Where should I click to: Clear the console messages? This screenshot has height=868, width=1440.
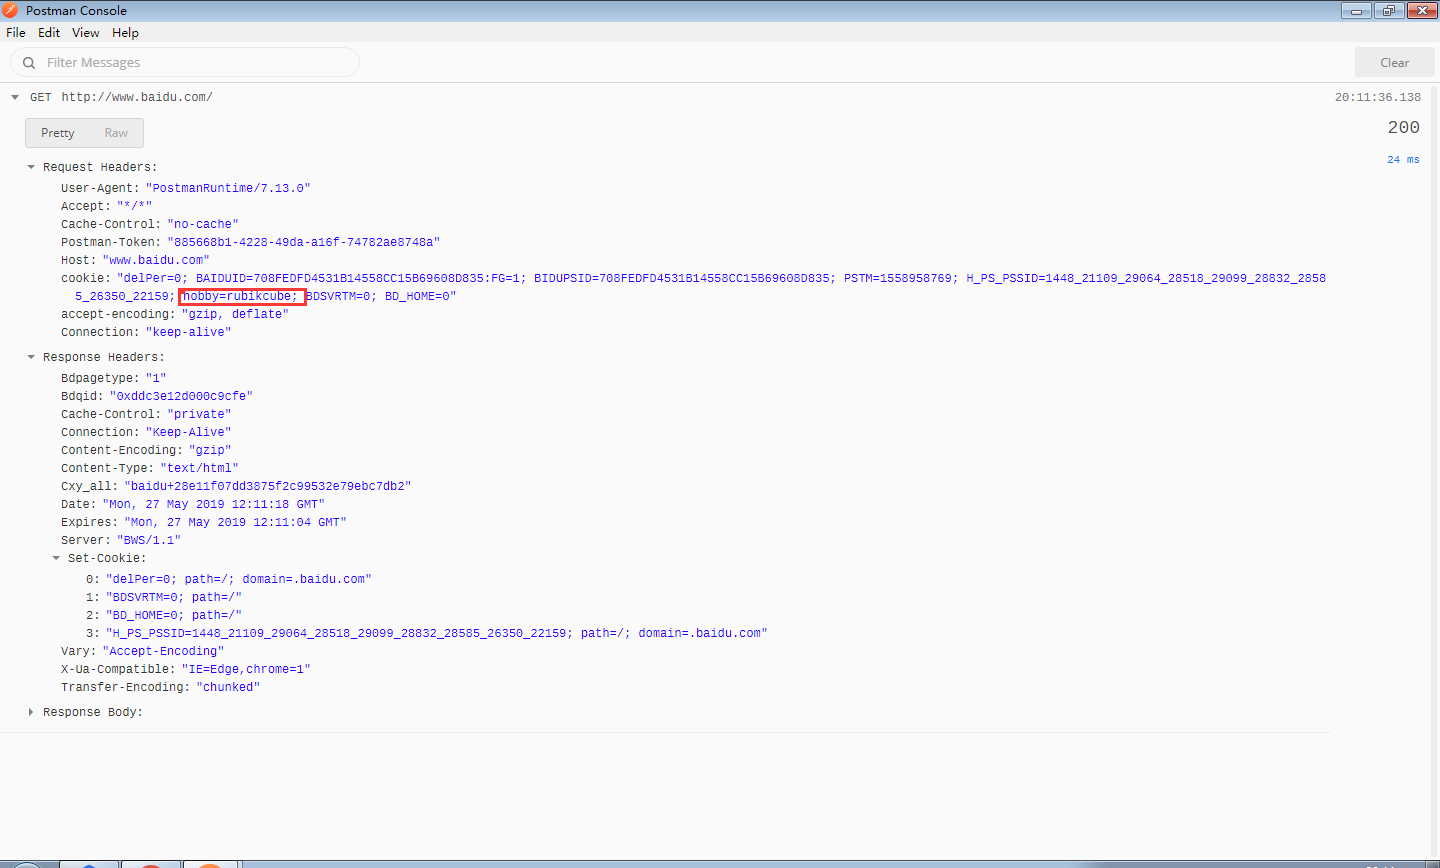point(1394,62)
